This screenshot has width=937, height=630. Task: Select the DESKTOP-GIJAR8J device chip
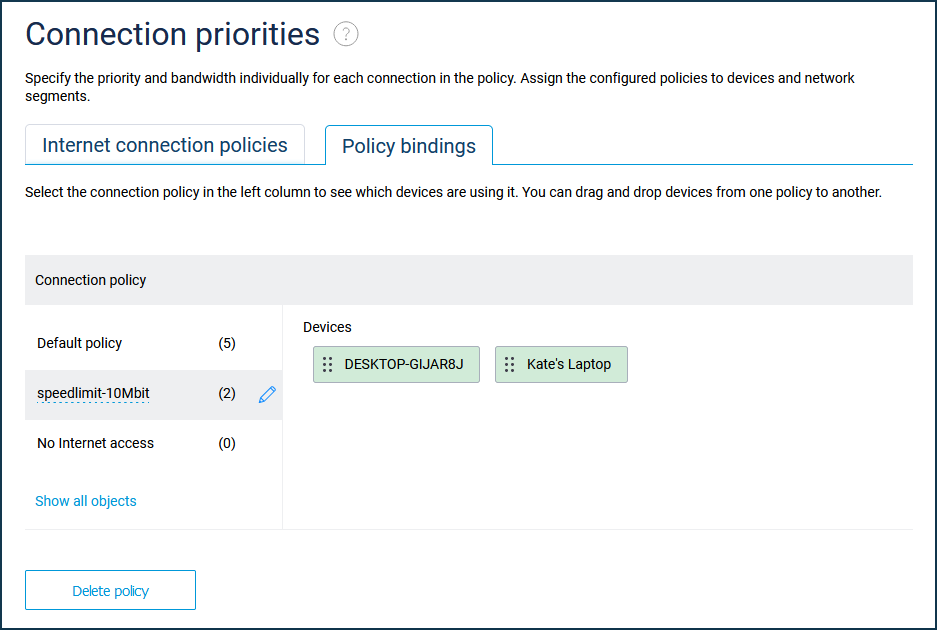click(404, 364)
